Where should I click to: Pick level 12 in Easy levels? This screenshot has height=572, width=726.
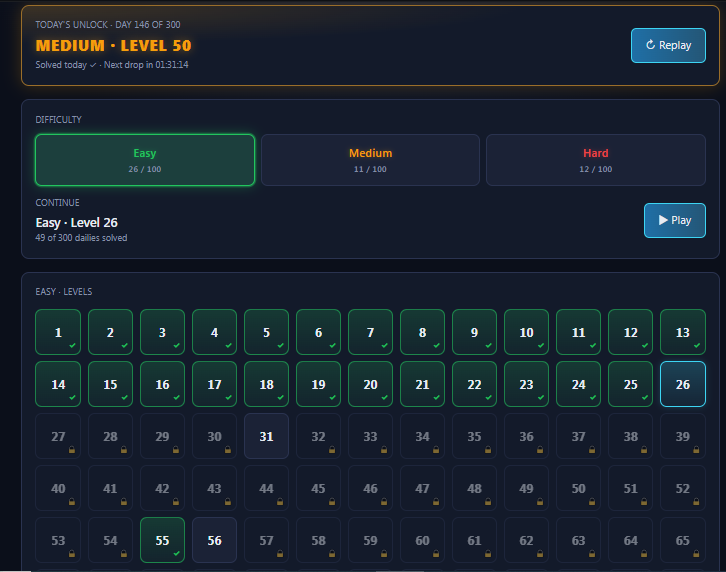[x=631, y=332]
